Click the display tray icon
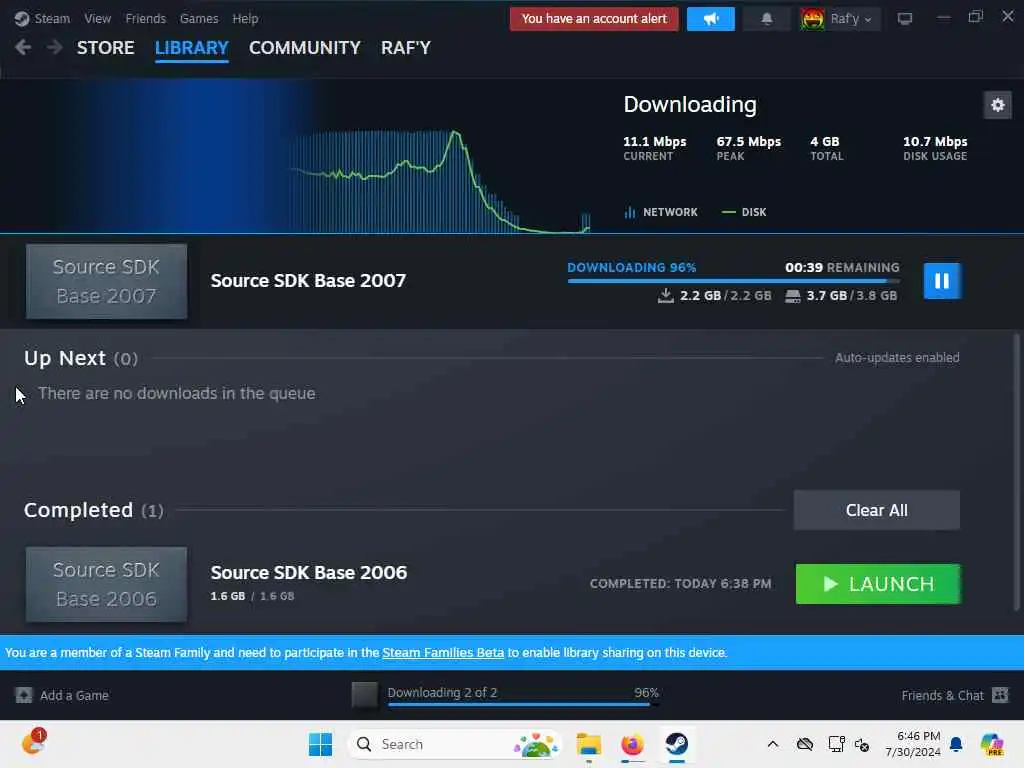Viewport: 1024px width, 768px height. coord(836,744)
